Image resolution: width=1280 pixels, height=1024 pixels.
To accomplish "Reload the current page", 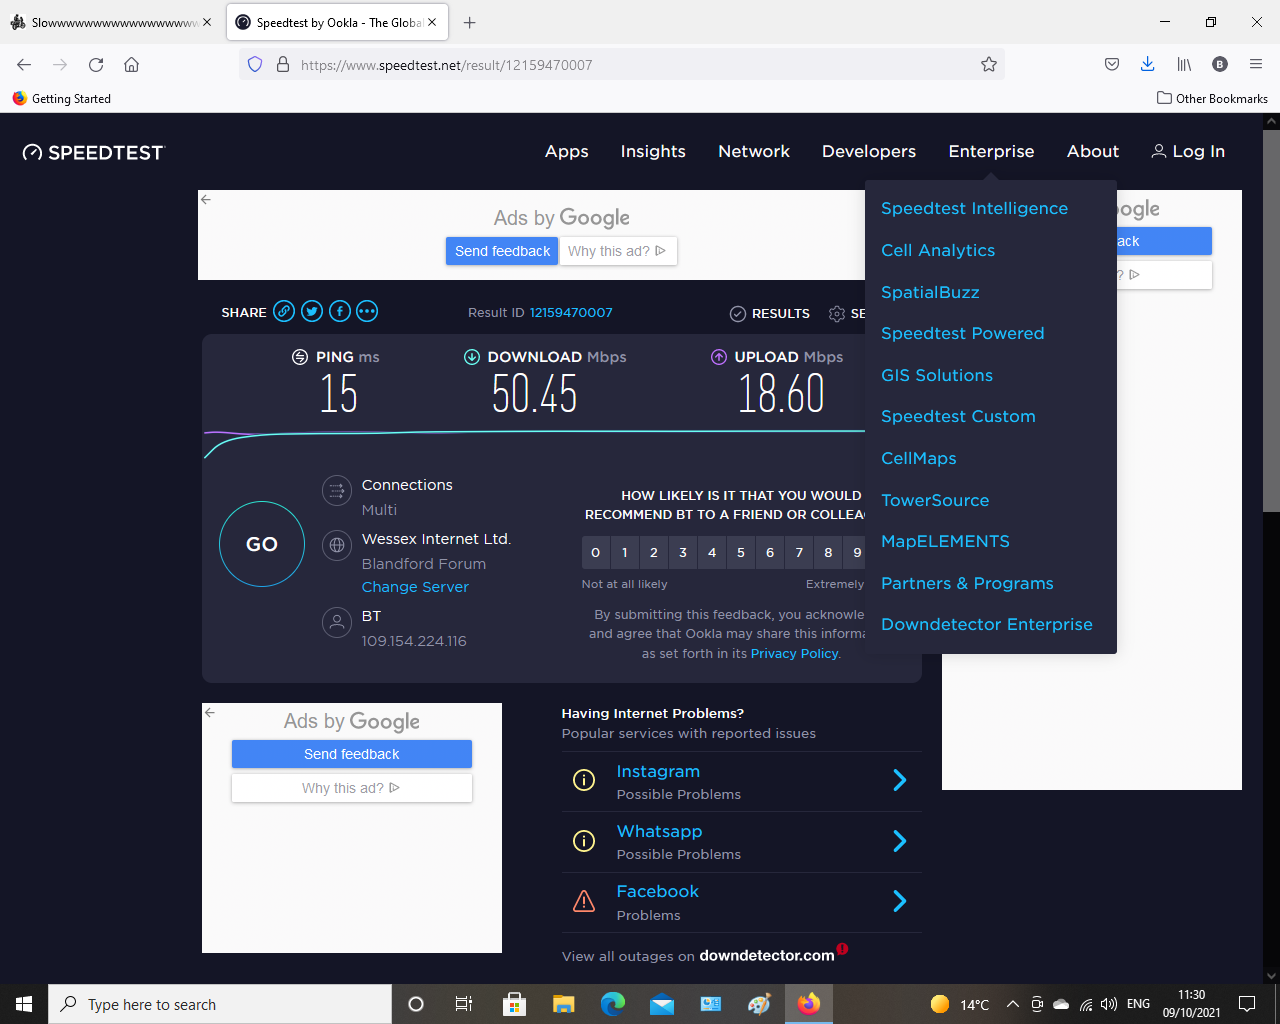I will tap(96, 65).
